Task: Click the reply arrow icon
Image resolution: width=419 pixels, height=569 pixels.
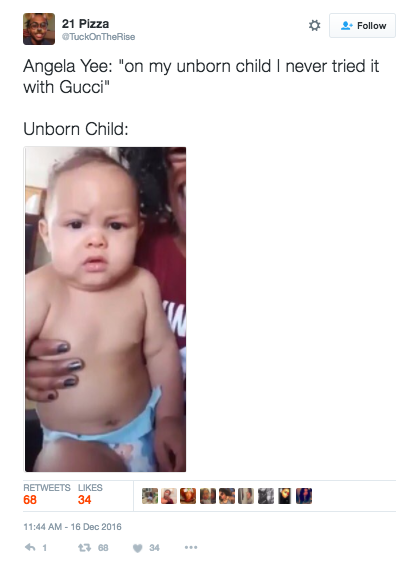Action: (x=30, y=547)
